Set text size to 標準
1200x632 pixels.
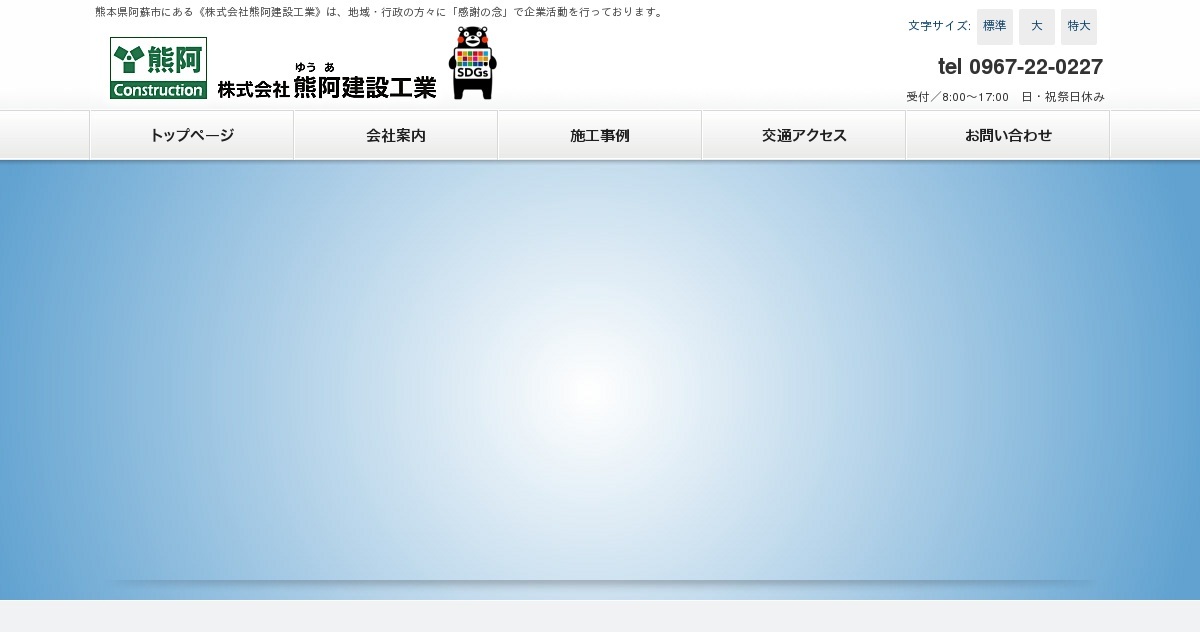995,26
